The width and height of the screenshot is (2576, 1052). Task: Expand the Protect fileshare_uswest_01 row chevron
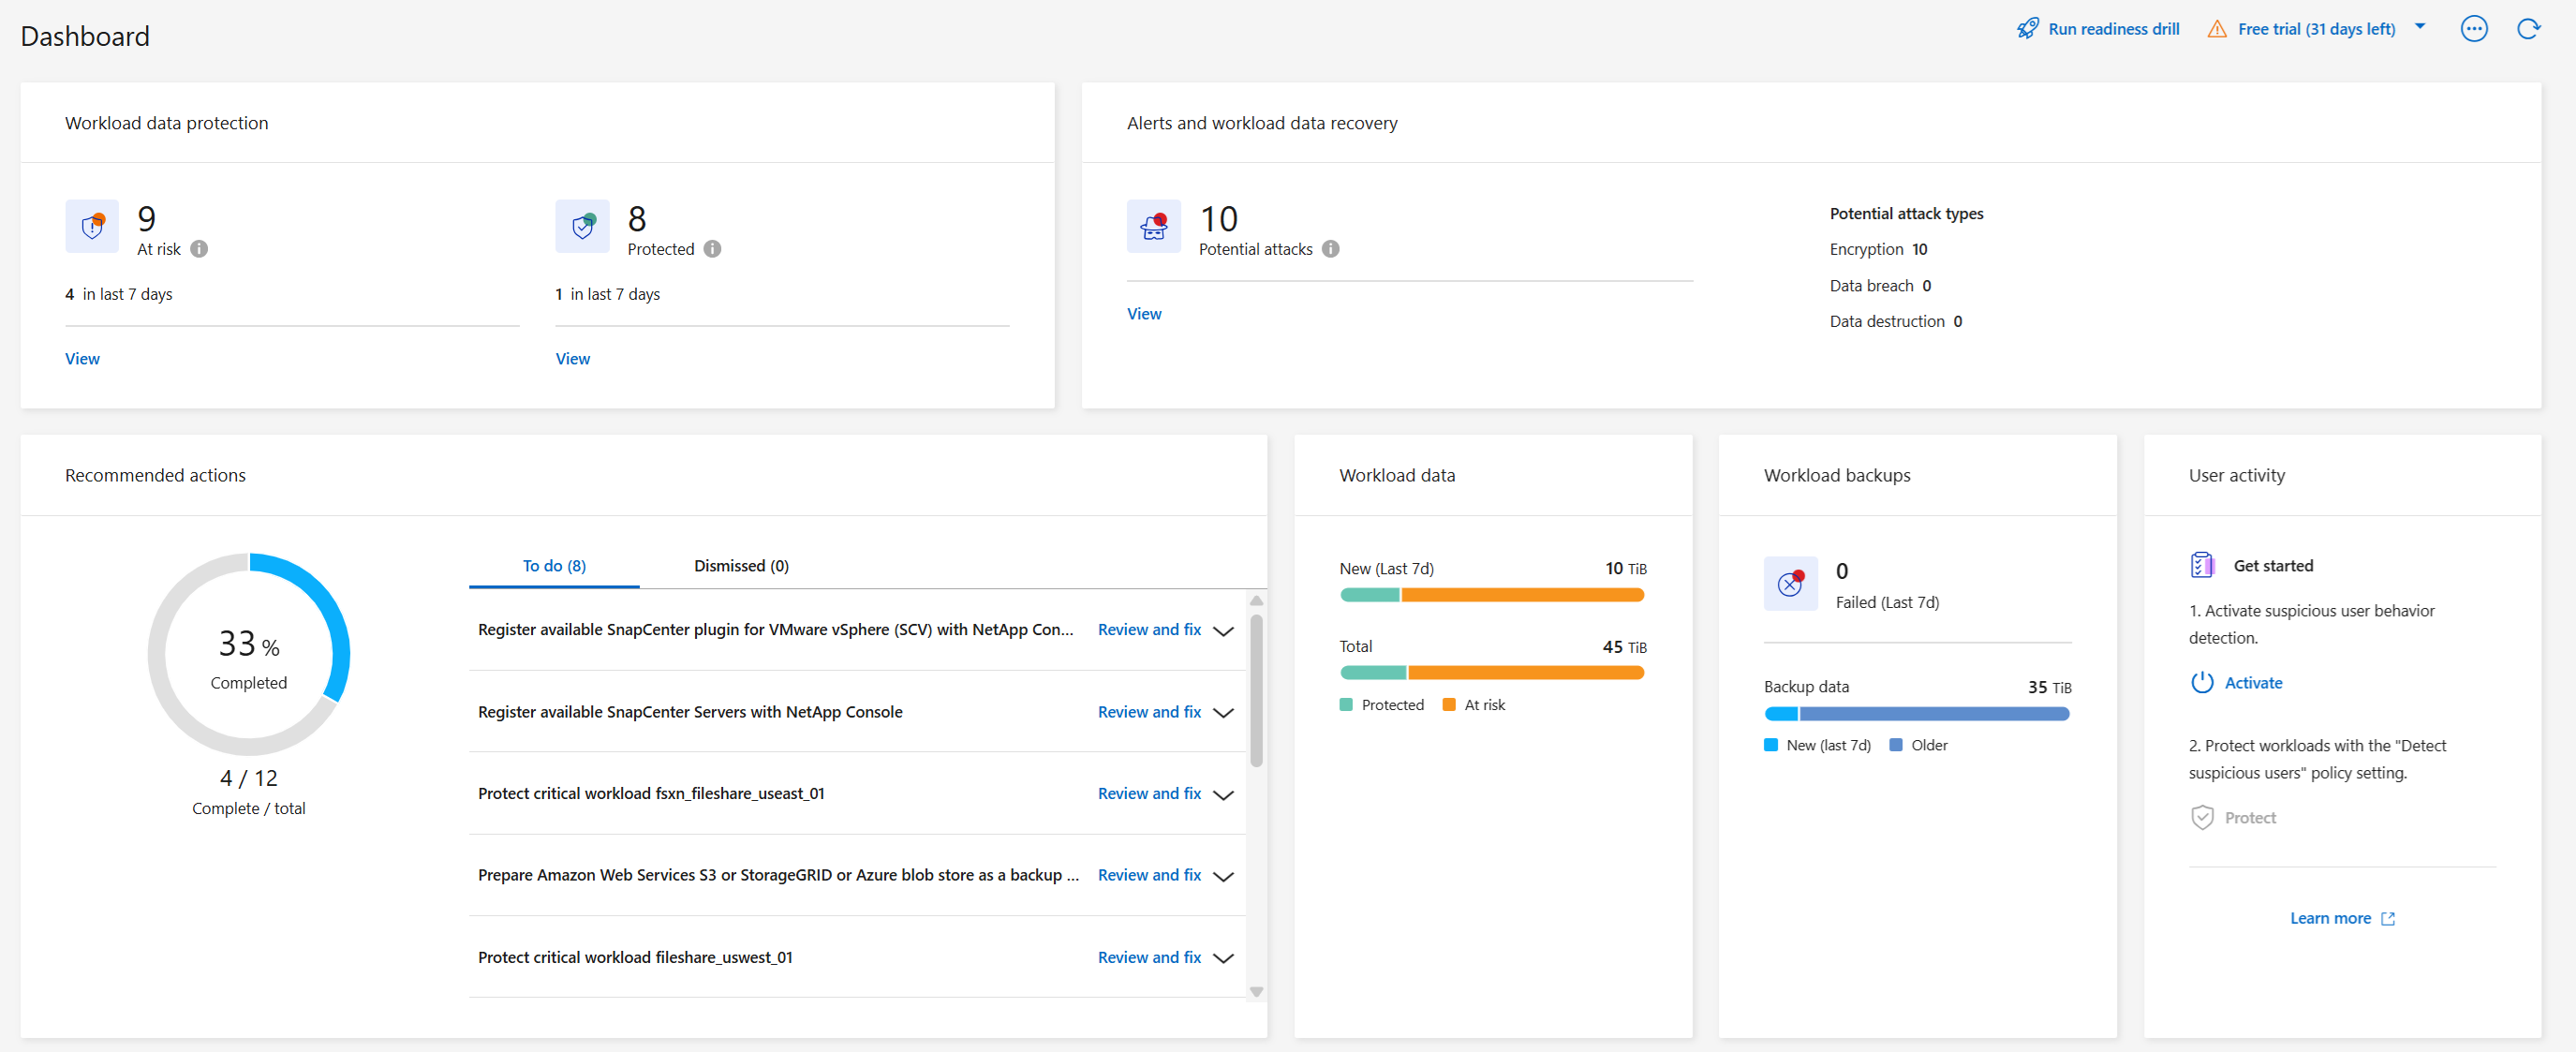[x=1223, y=958]
